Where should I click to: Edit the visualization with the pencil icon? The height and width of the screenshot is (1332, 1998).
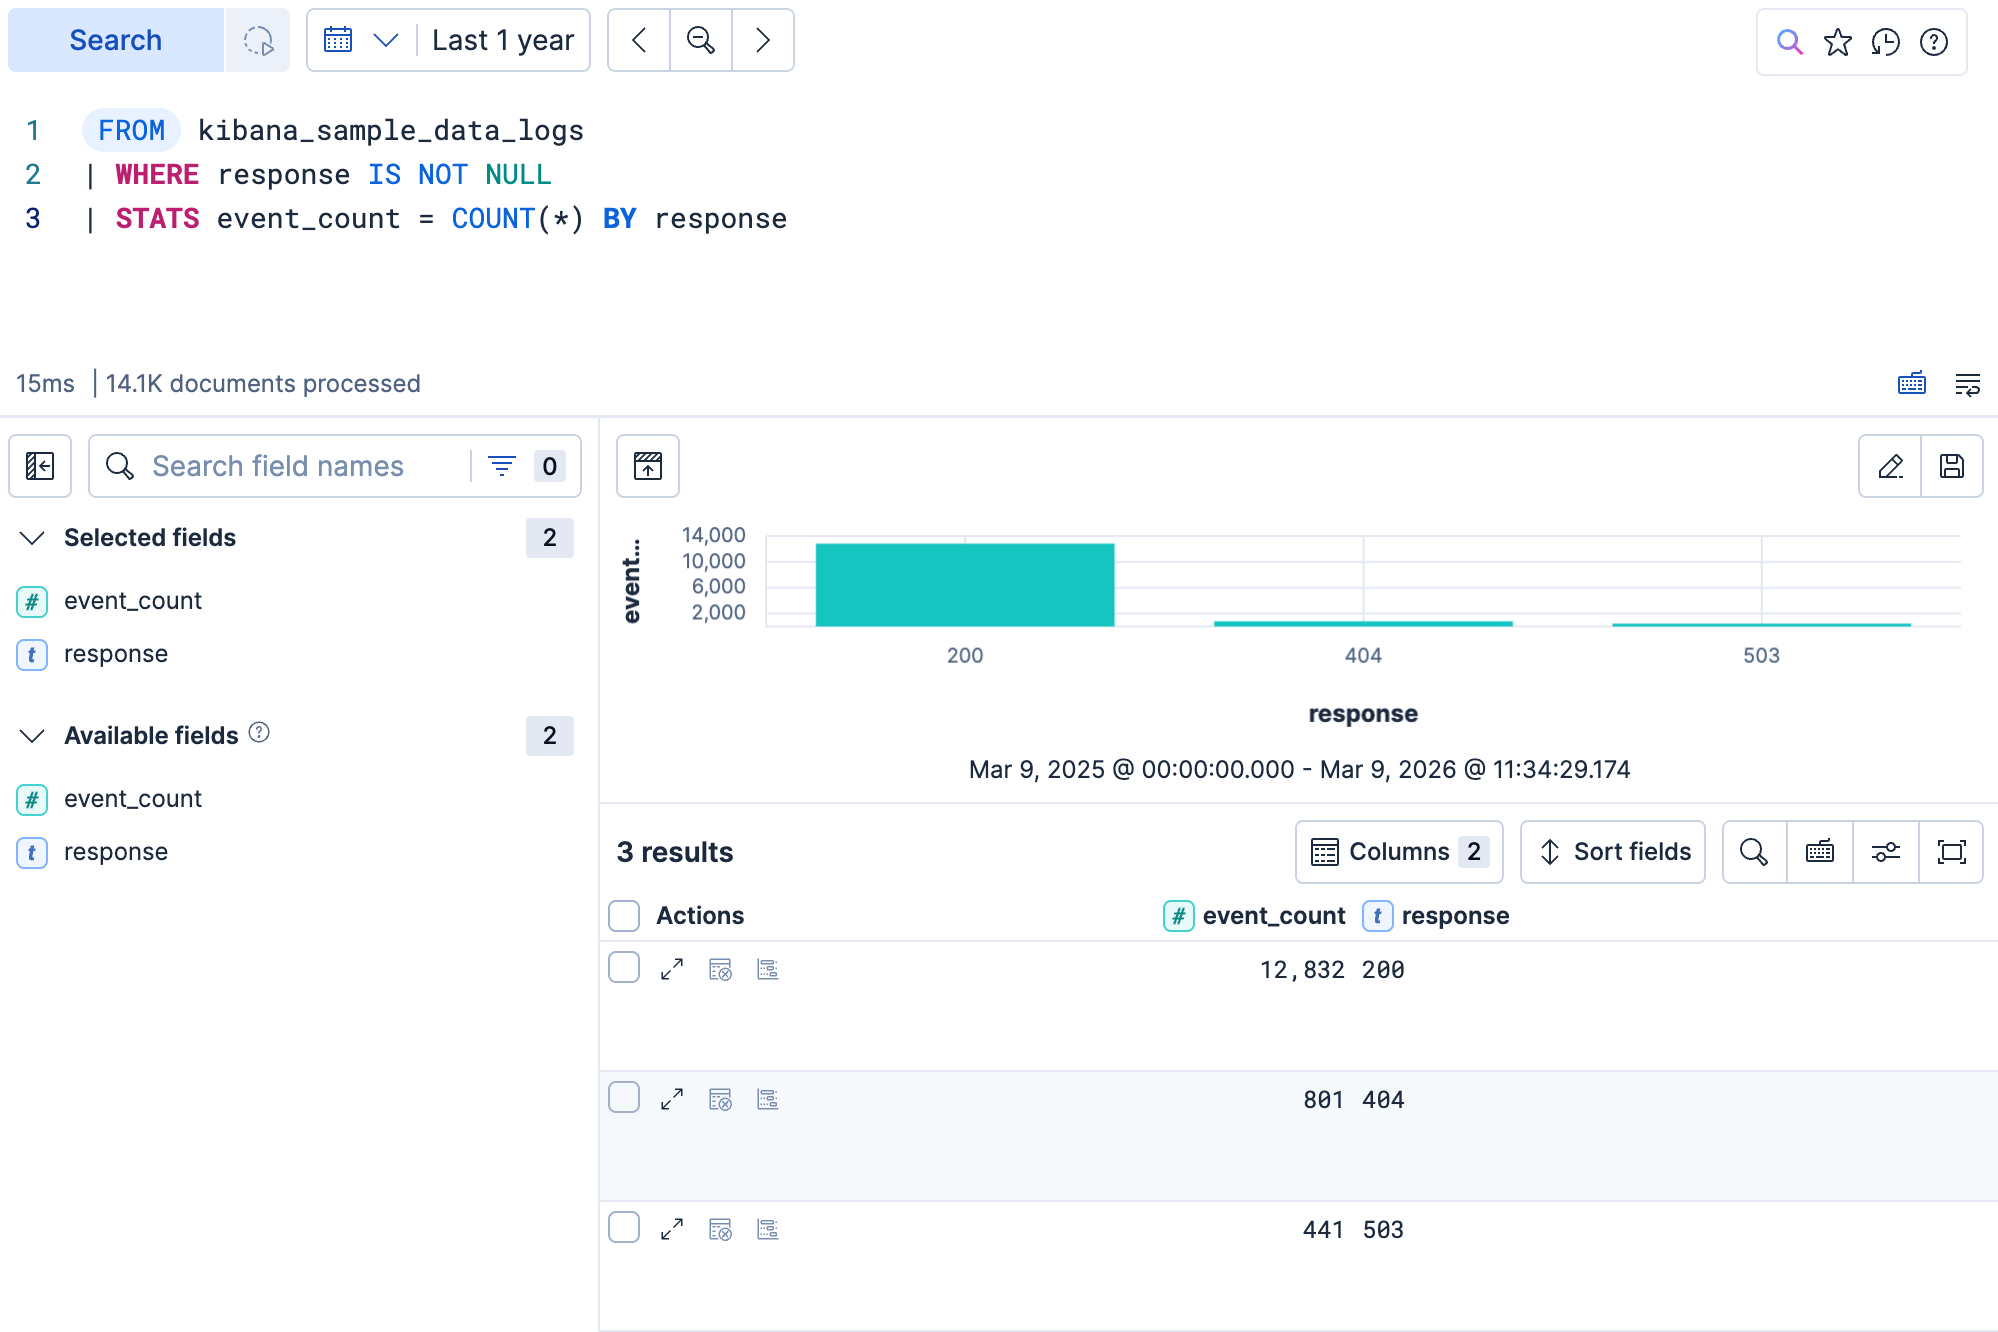[1889, 466]
